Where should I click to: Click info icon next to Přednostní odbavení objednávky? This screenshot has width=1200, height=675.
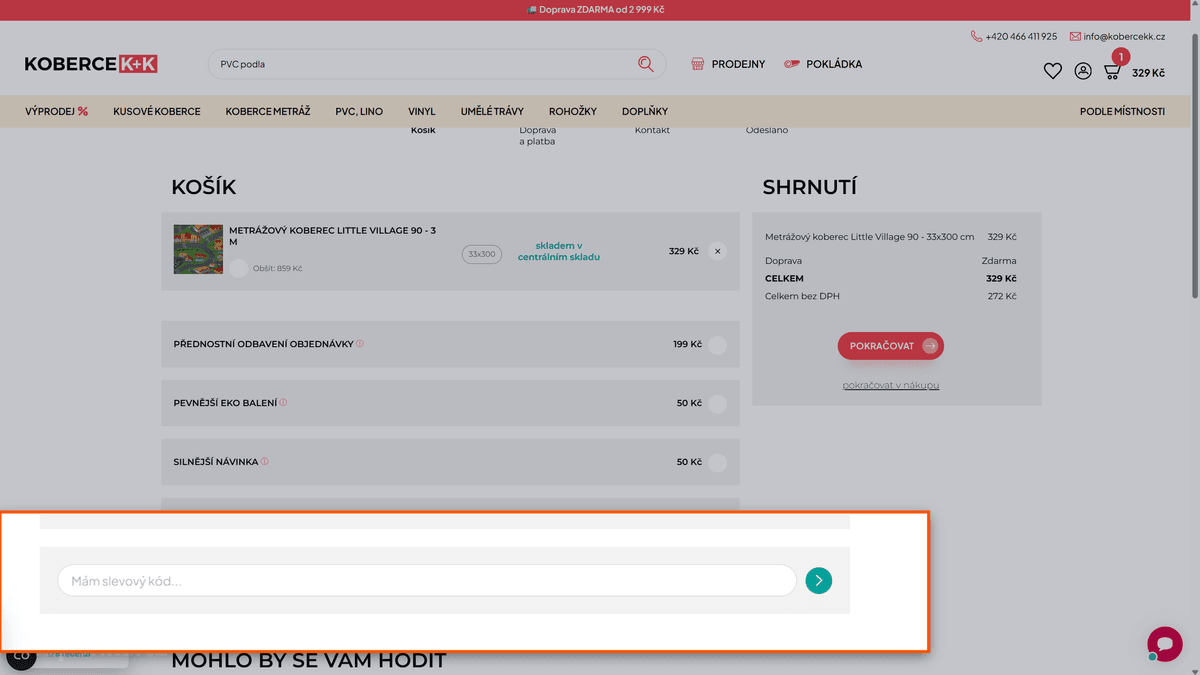click(360, 343)
